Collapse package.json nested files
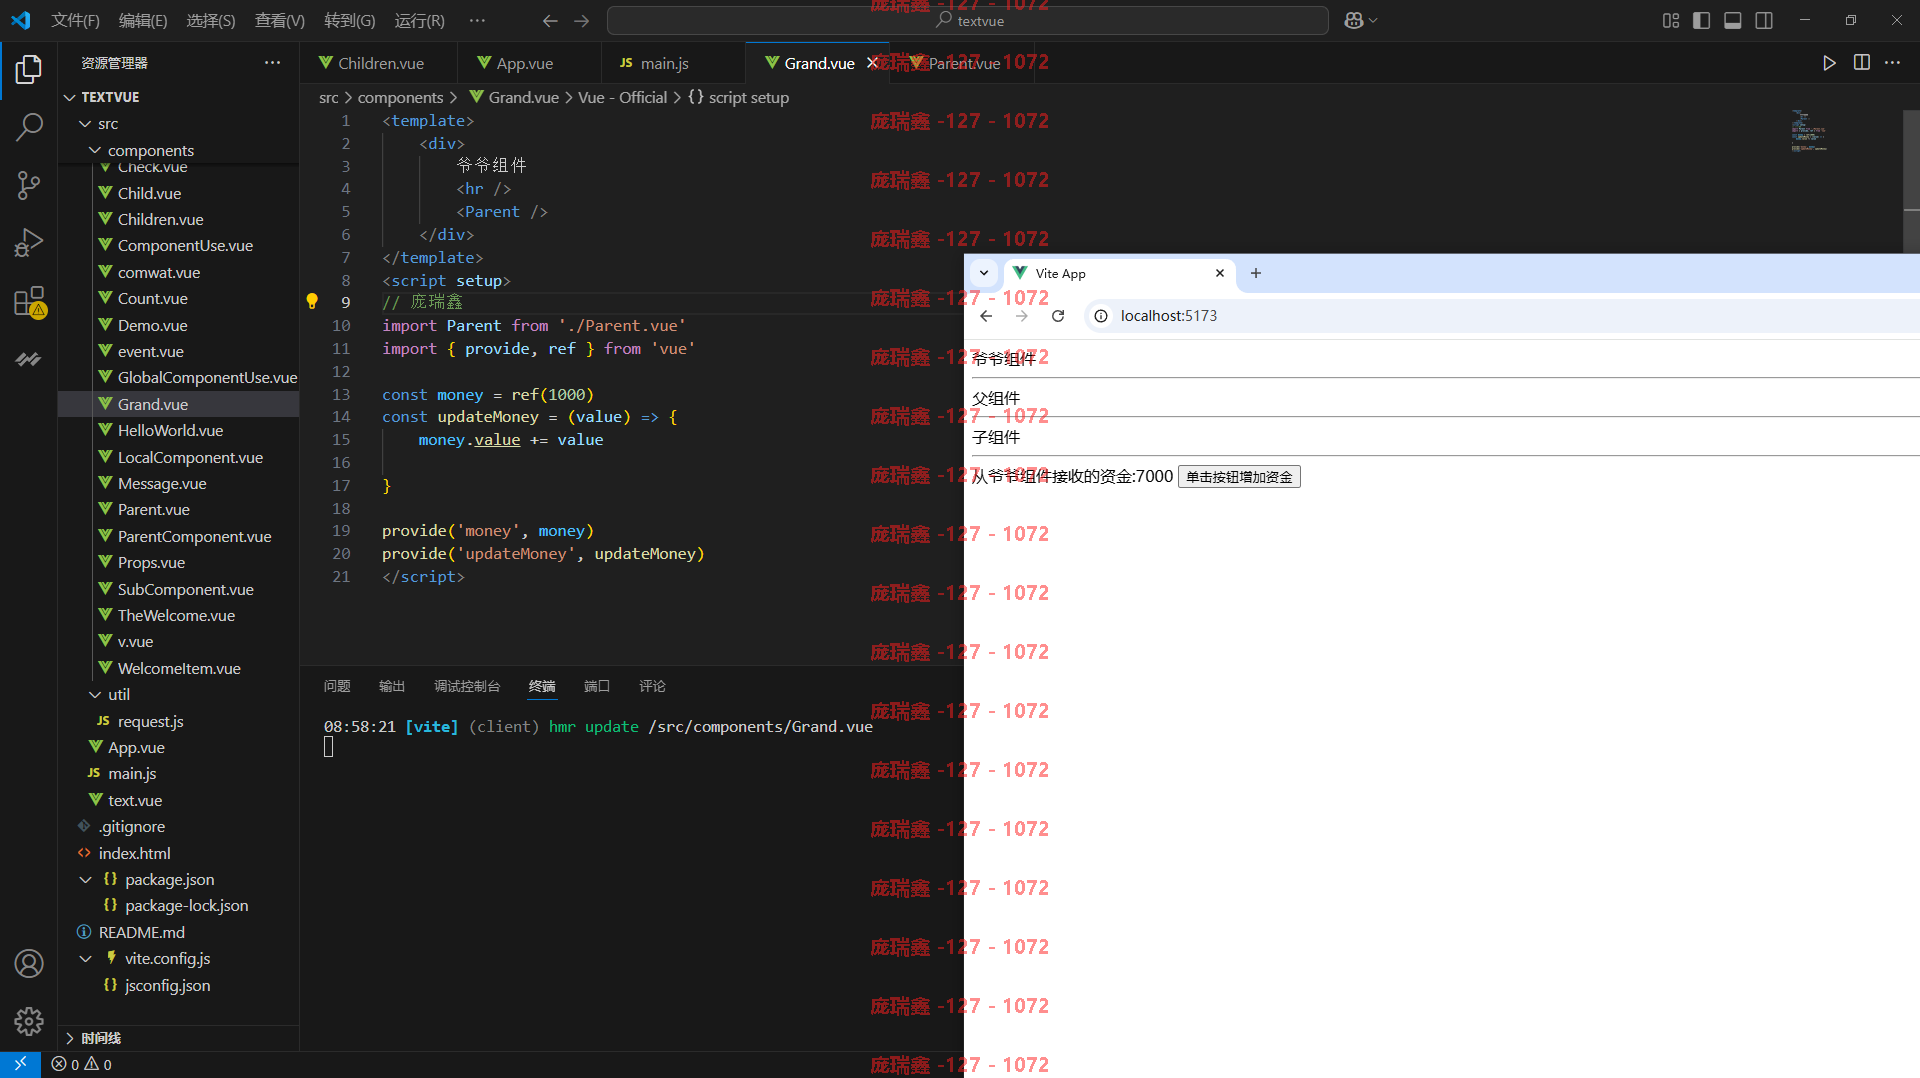 pos(86,880)
